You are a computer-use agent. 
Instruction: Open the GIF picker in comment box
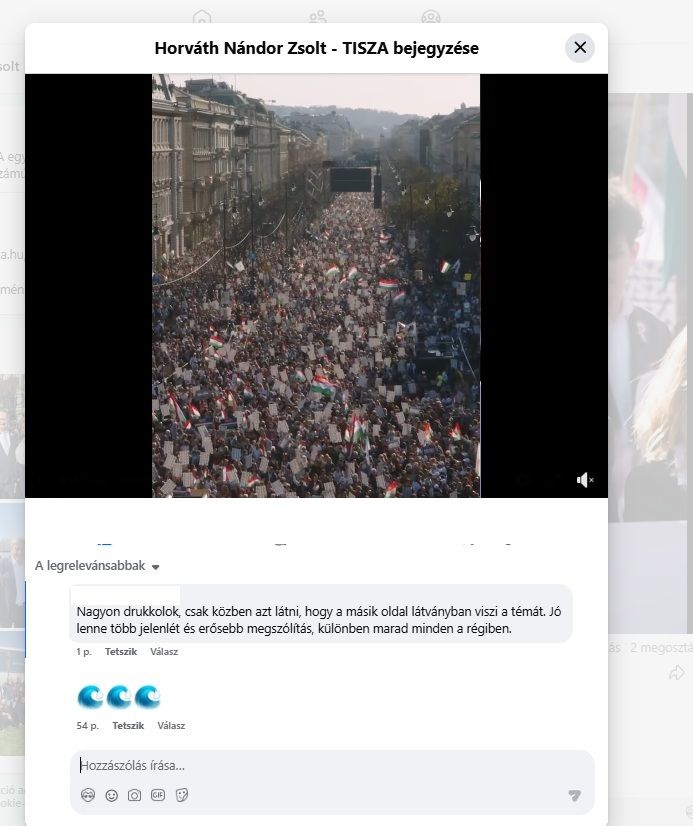(x=158, y=795)
